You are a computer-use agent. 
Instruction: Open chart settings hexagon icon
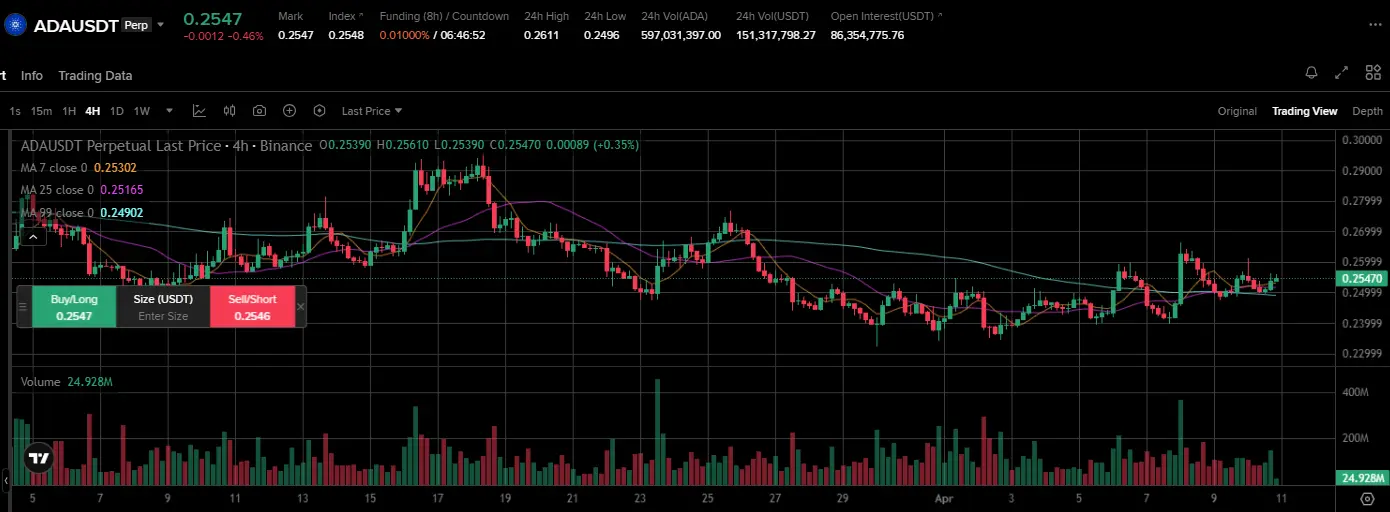coord(319,111)
